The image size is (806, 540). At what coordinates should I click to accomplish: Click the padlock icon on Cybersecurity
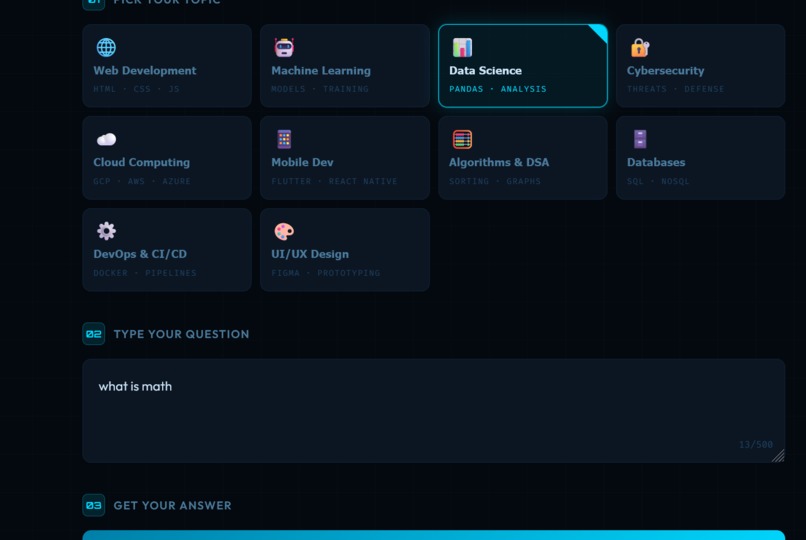point(640,47)
